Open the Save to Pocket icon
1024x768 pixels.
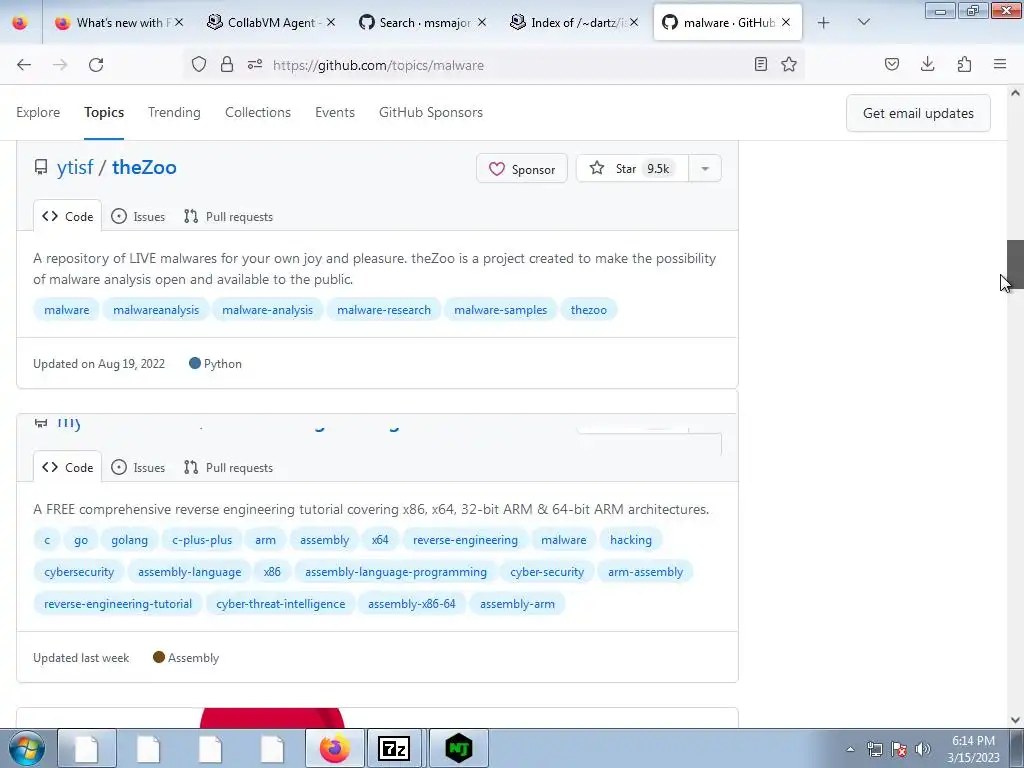891,65
